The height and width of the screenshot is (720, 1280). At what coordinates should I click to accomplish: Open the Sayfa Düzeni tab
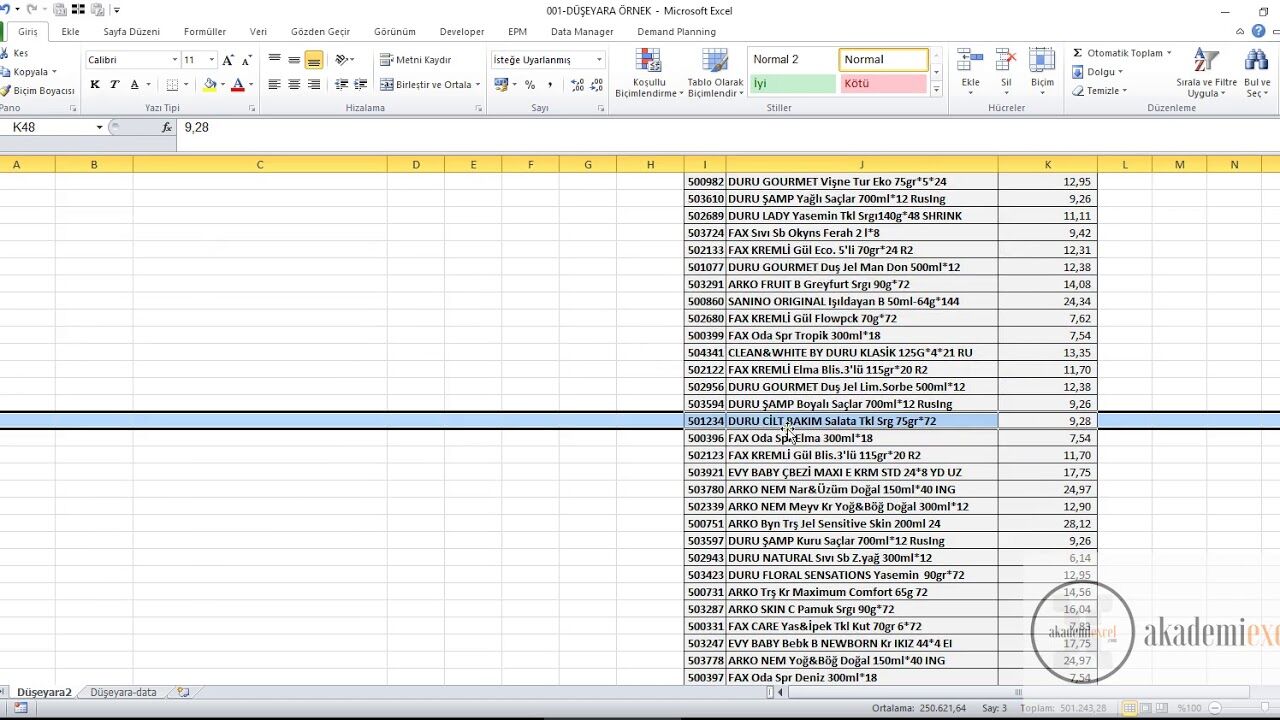point(132,32)
